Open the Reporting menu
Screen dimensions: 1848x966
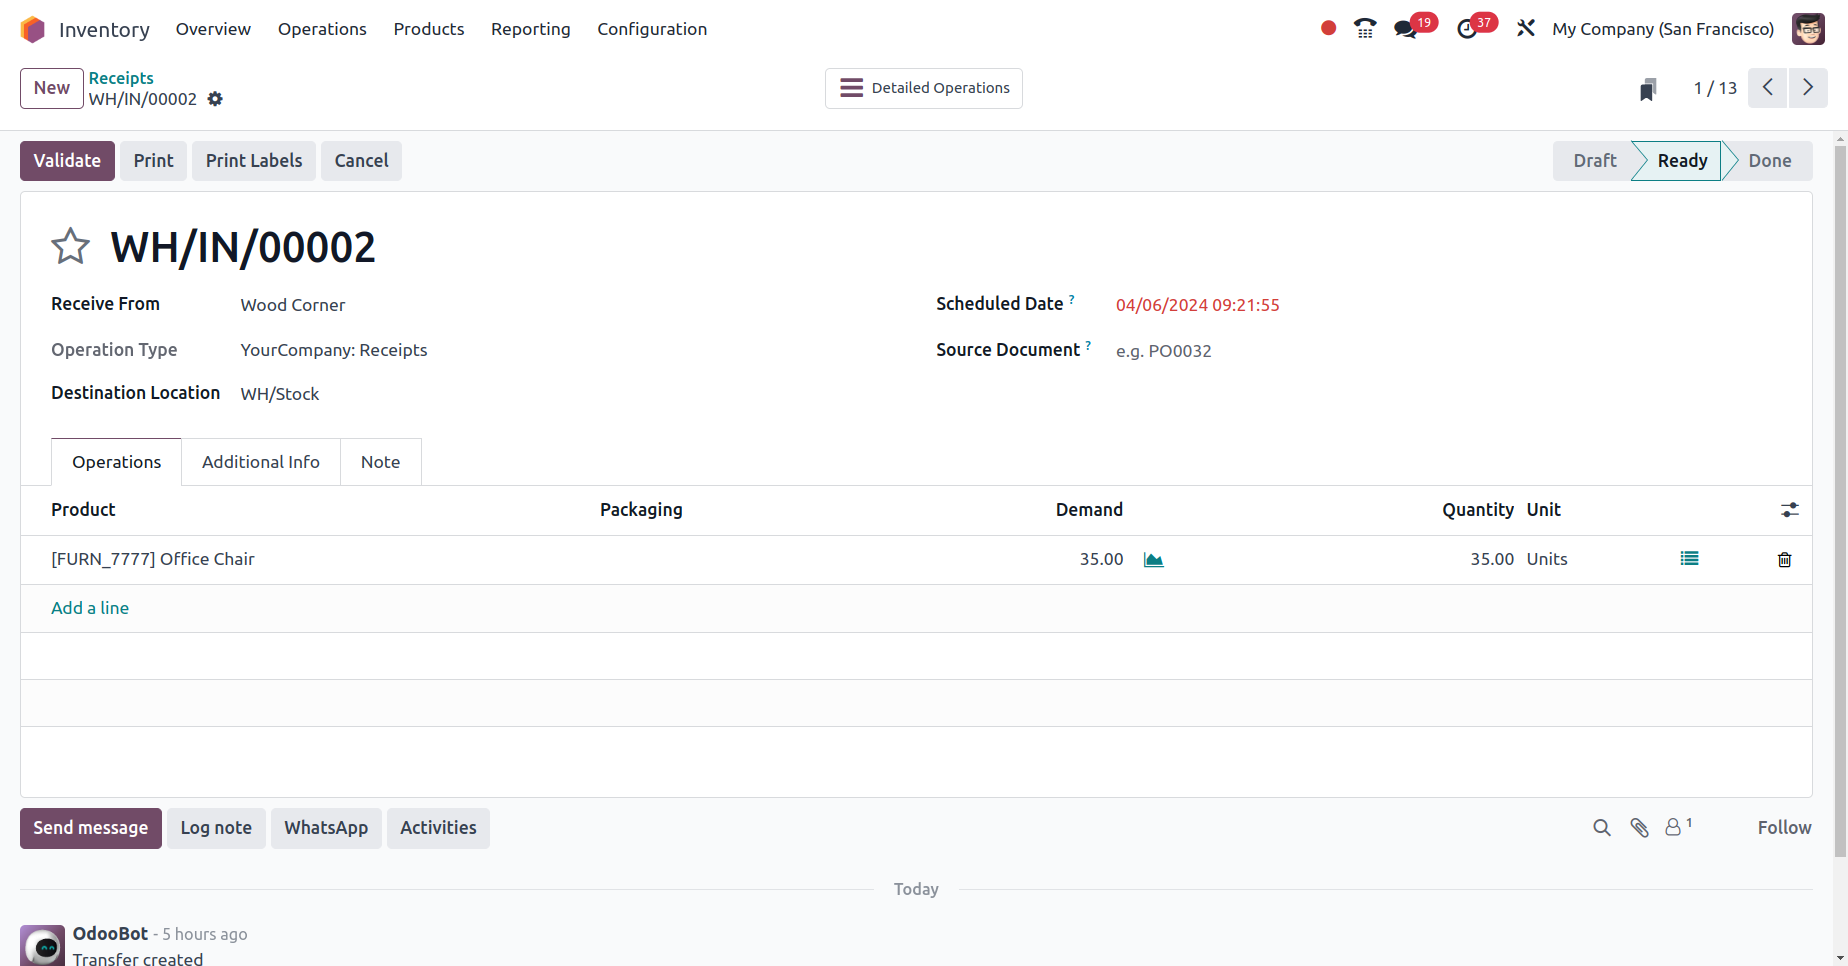530,29
